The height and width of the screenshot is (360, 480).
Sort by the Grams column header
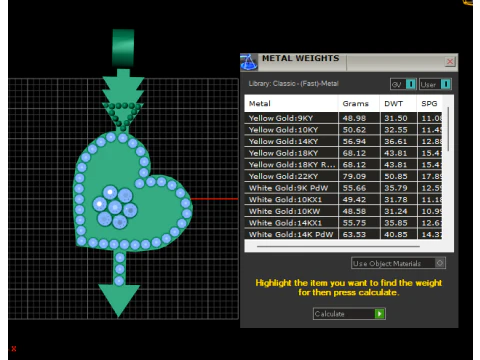(359, 104)
